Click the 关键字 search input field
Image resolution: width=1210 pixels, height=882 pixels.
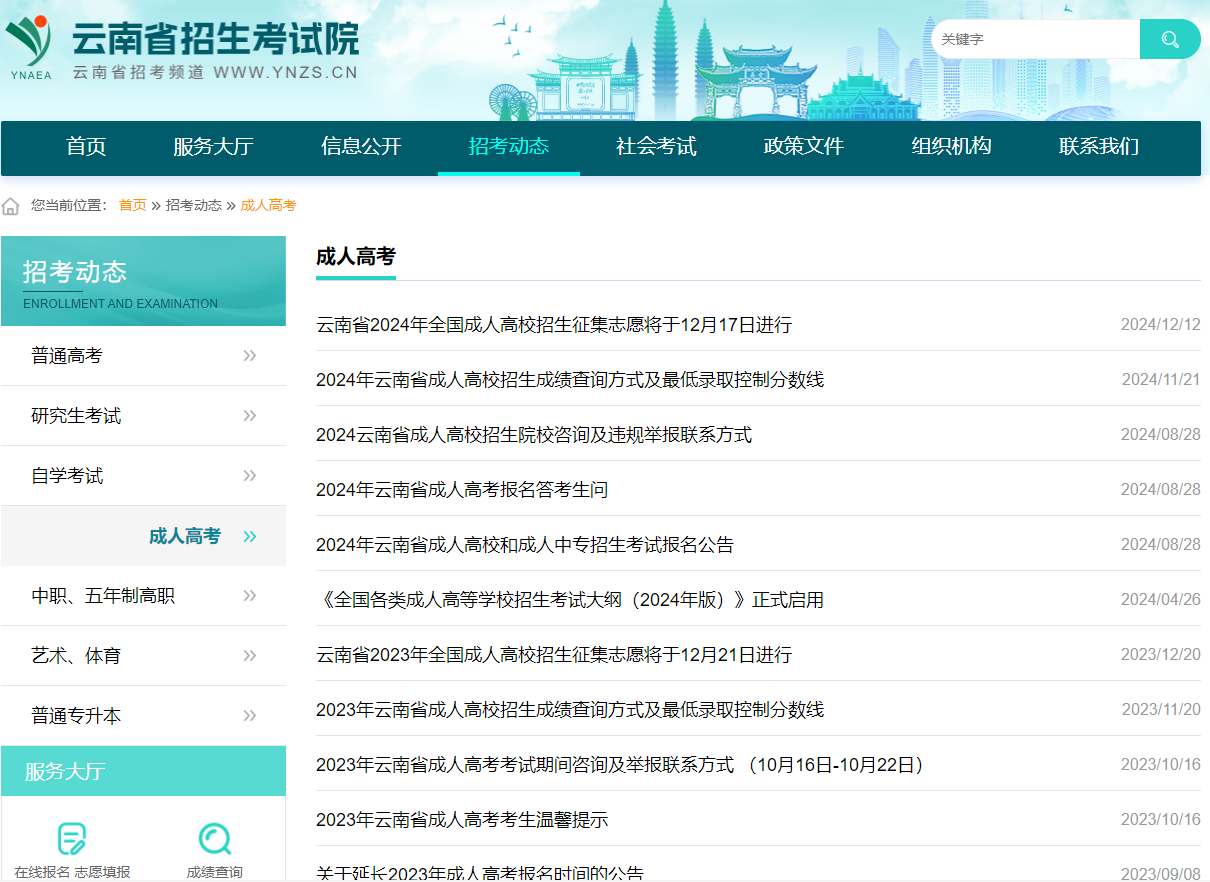point(1030,39)
